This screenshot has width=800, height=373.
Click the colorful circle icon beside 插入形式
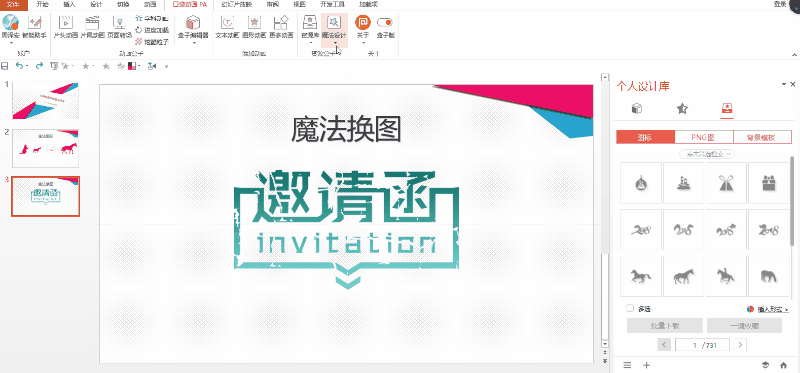point(750,309)
